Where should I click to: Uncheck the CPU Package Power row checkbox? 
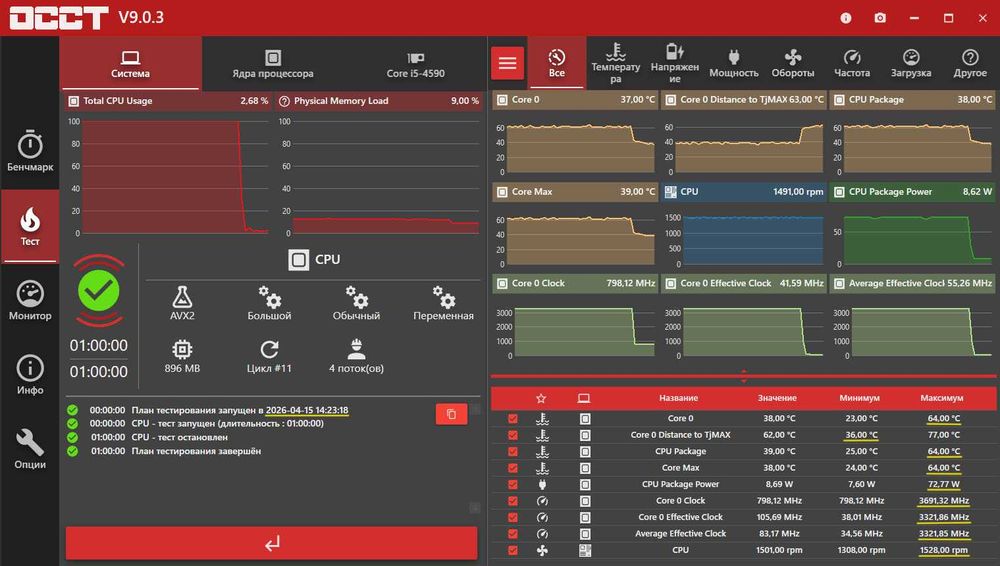click(x=513, y=484)
